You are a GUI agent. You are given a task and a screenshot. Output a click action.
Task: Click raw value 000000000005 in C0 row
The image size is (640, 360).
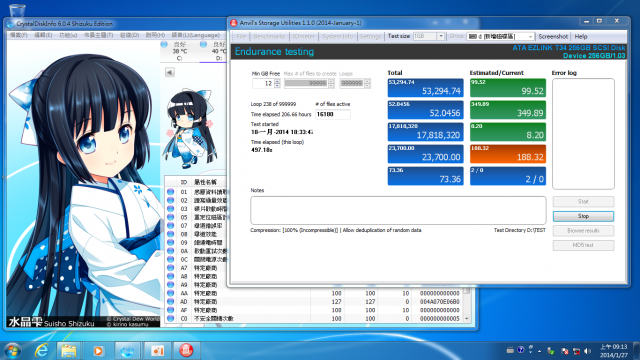440,318
